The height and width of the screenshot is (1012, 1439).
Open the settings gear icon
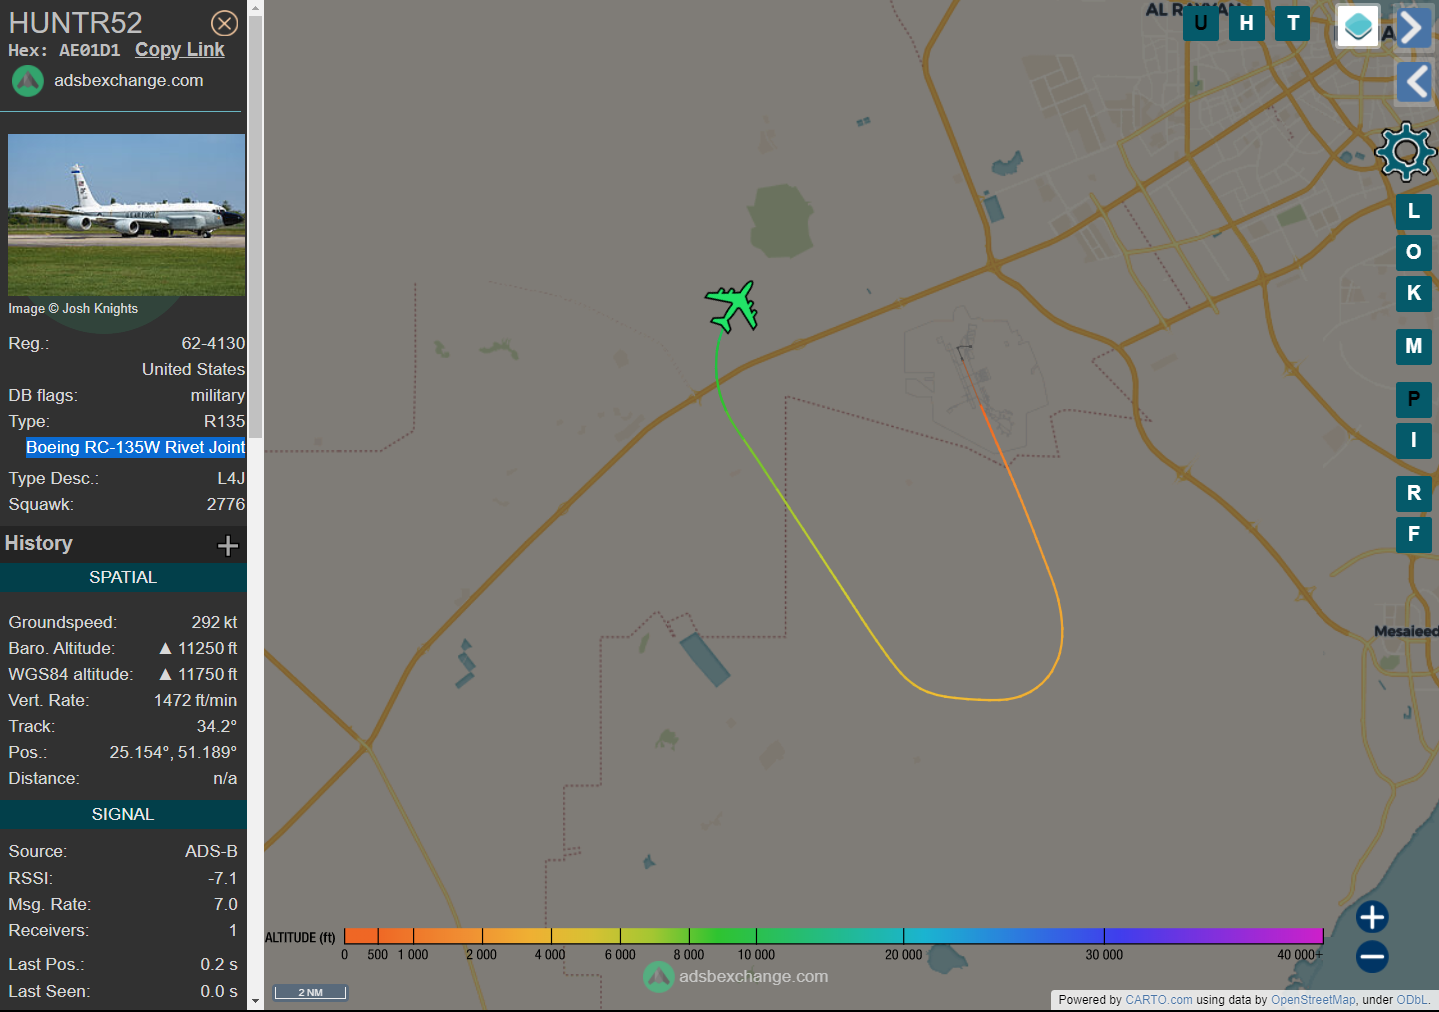[1406, 152]
